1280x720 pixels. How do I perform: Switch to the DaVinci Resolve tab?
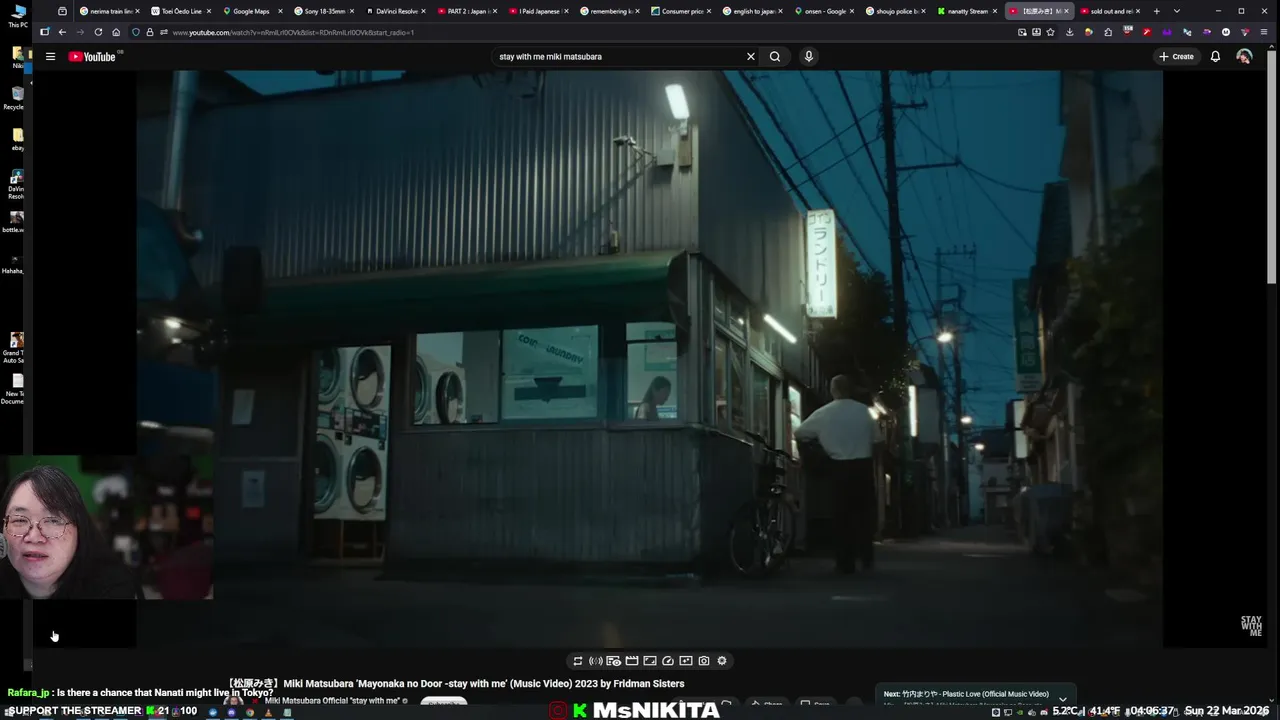click(x=394, y=11)
